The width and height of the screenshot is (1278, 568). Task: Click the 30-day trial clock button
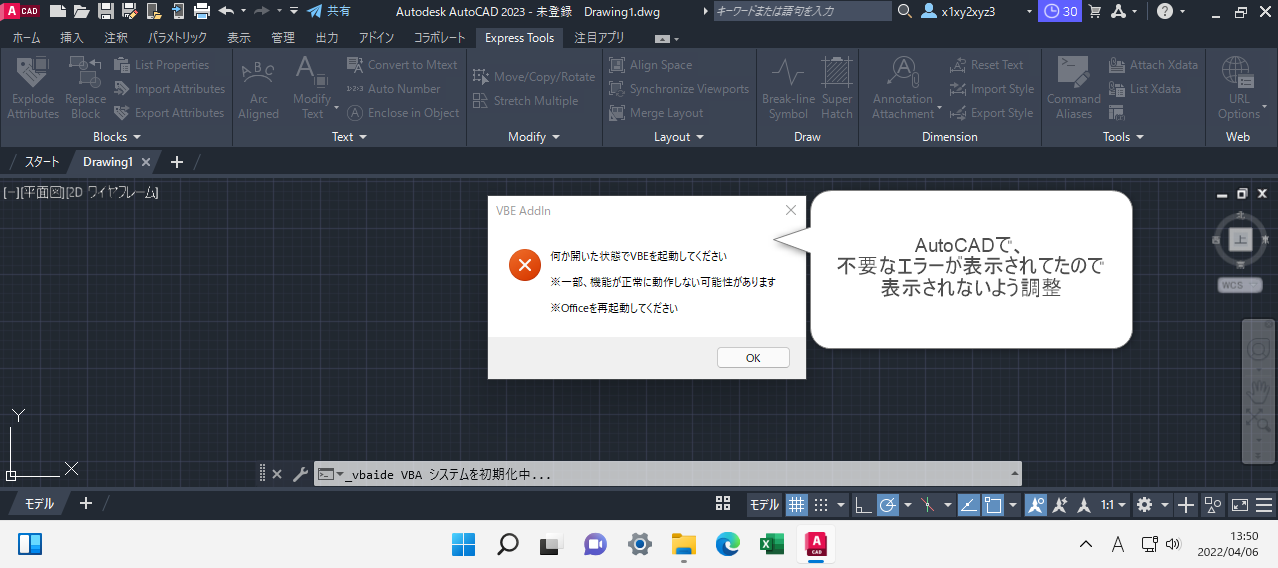pos(1058,11)
